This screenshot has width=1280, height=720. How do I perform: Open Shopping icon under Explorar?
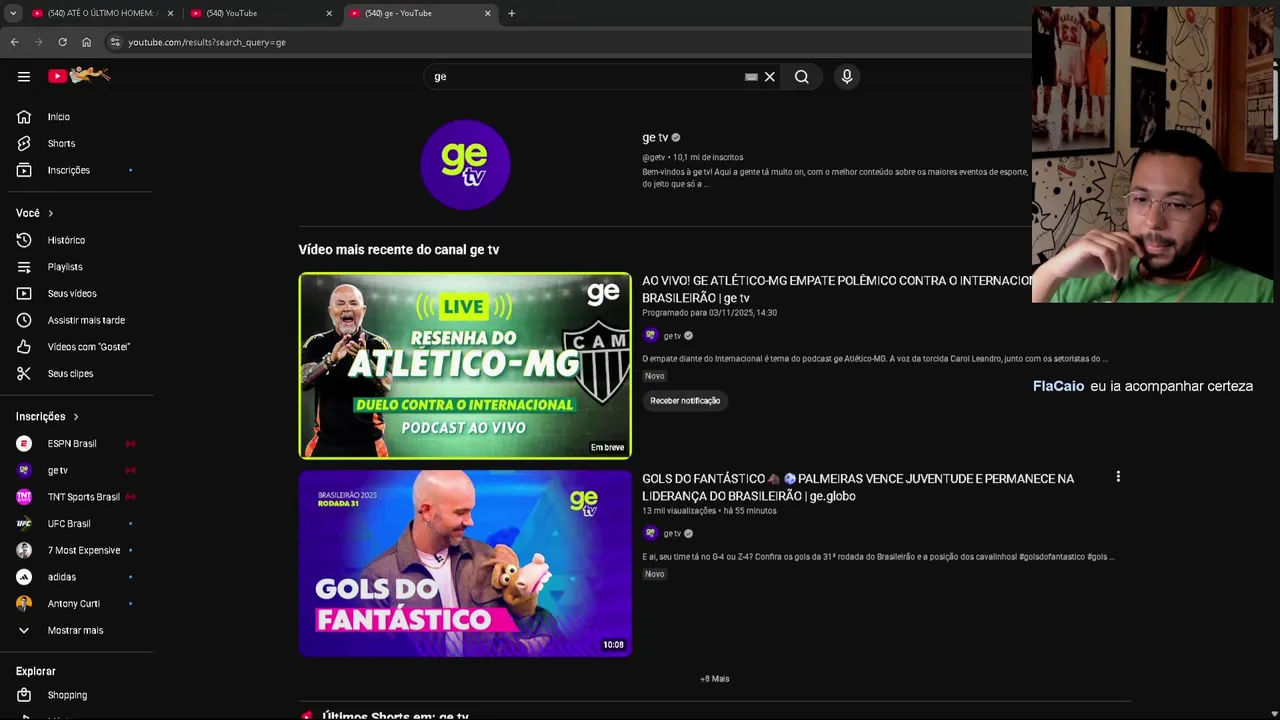pos(24,695)
